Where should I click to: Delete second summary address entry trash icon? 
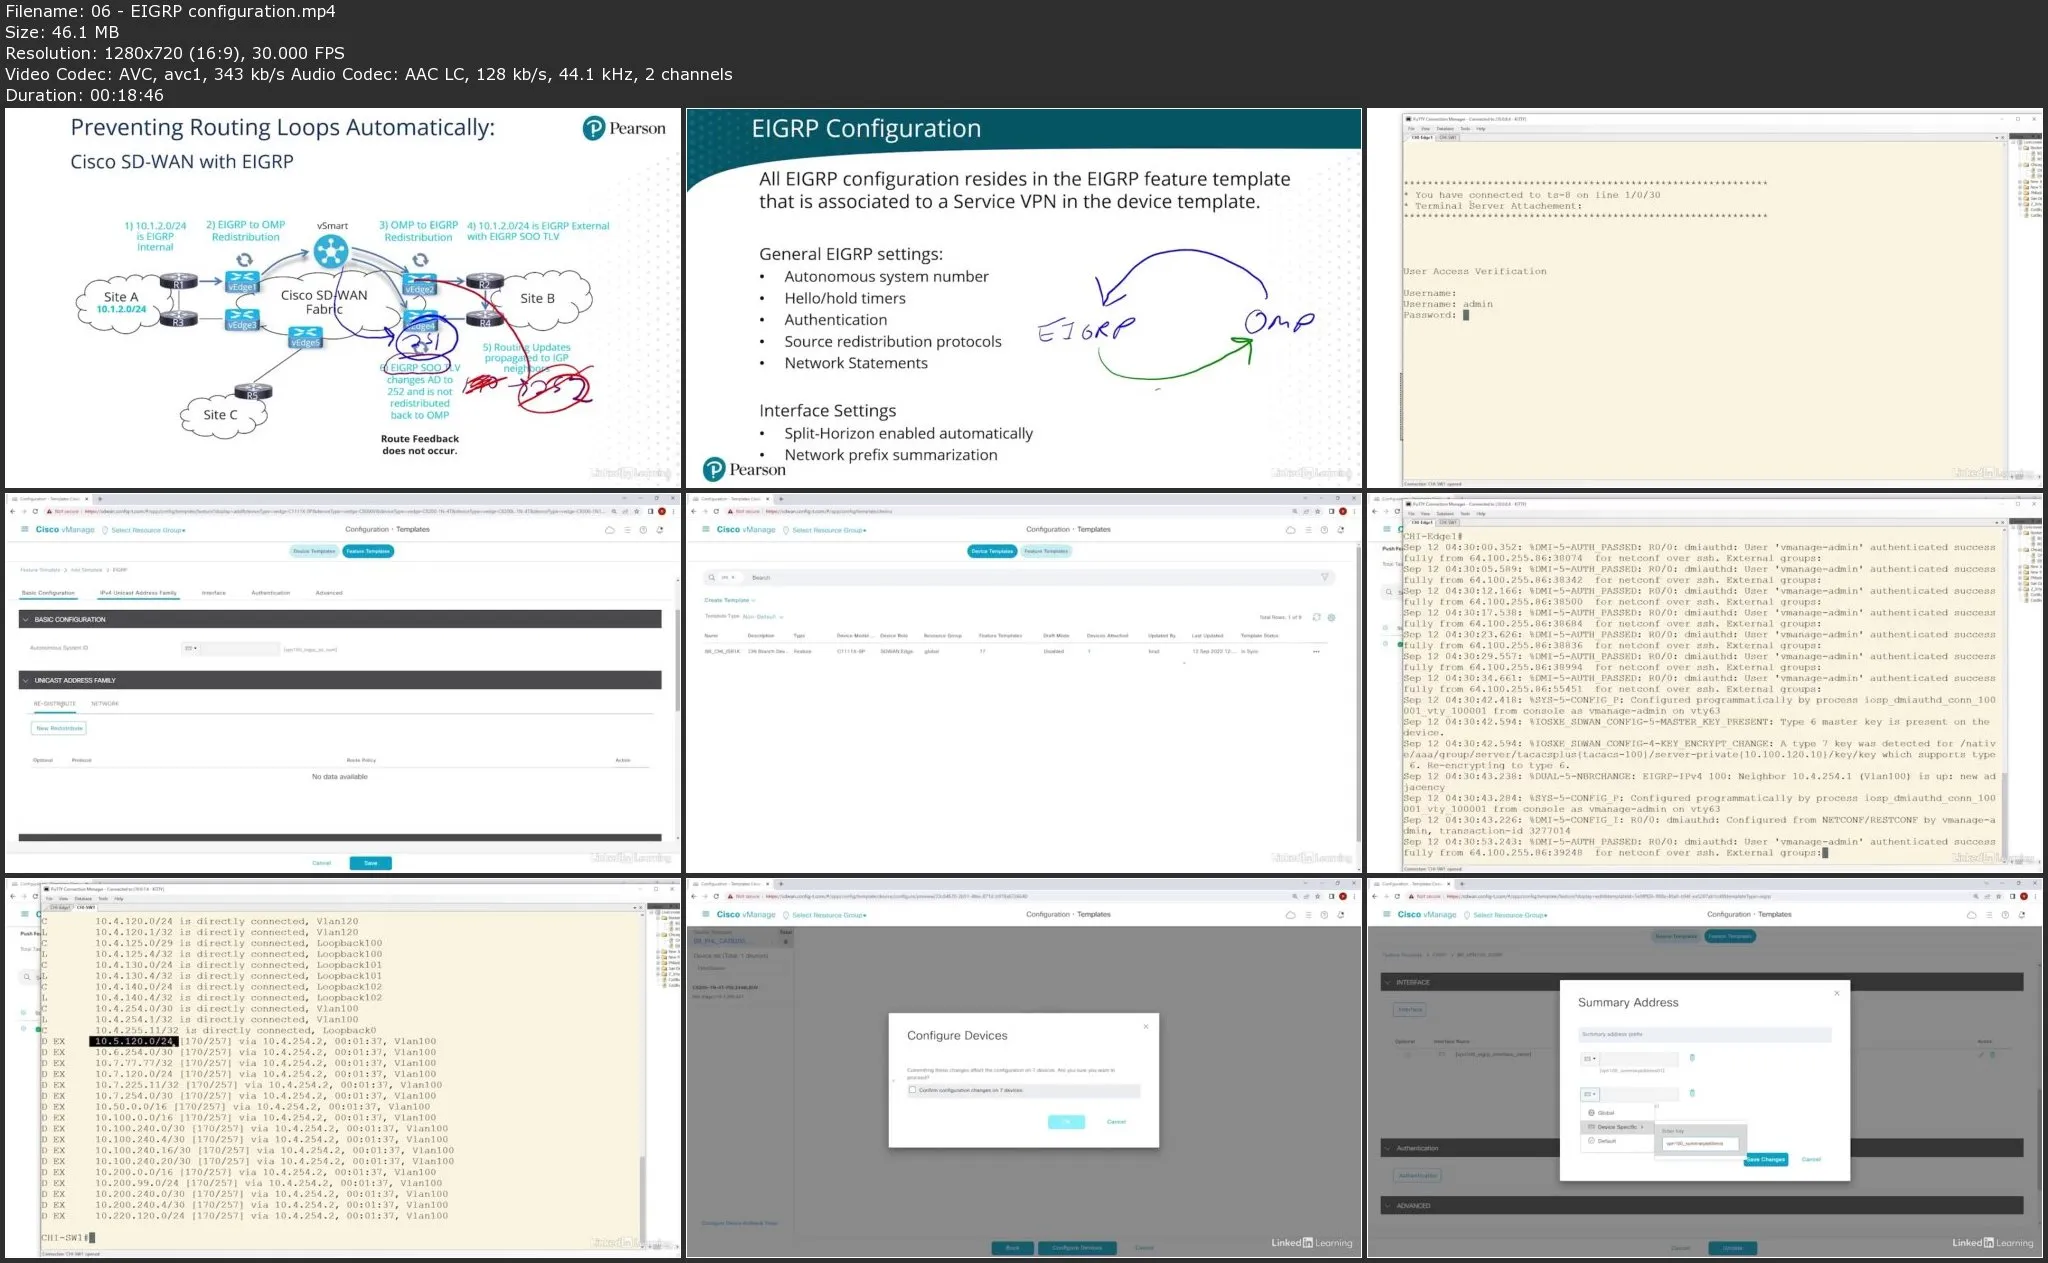point(1692,1093)
